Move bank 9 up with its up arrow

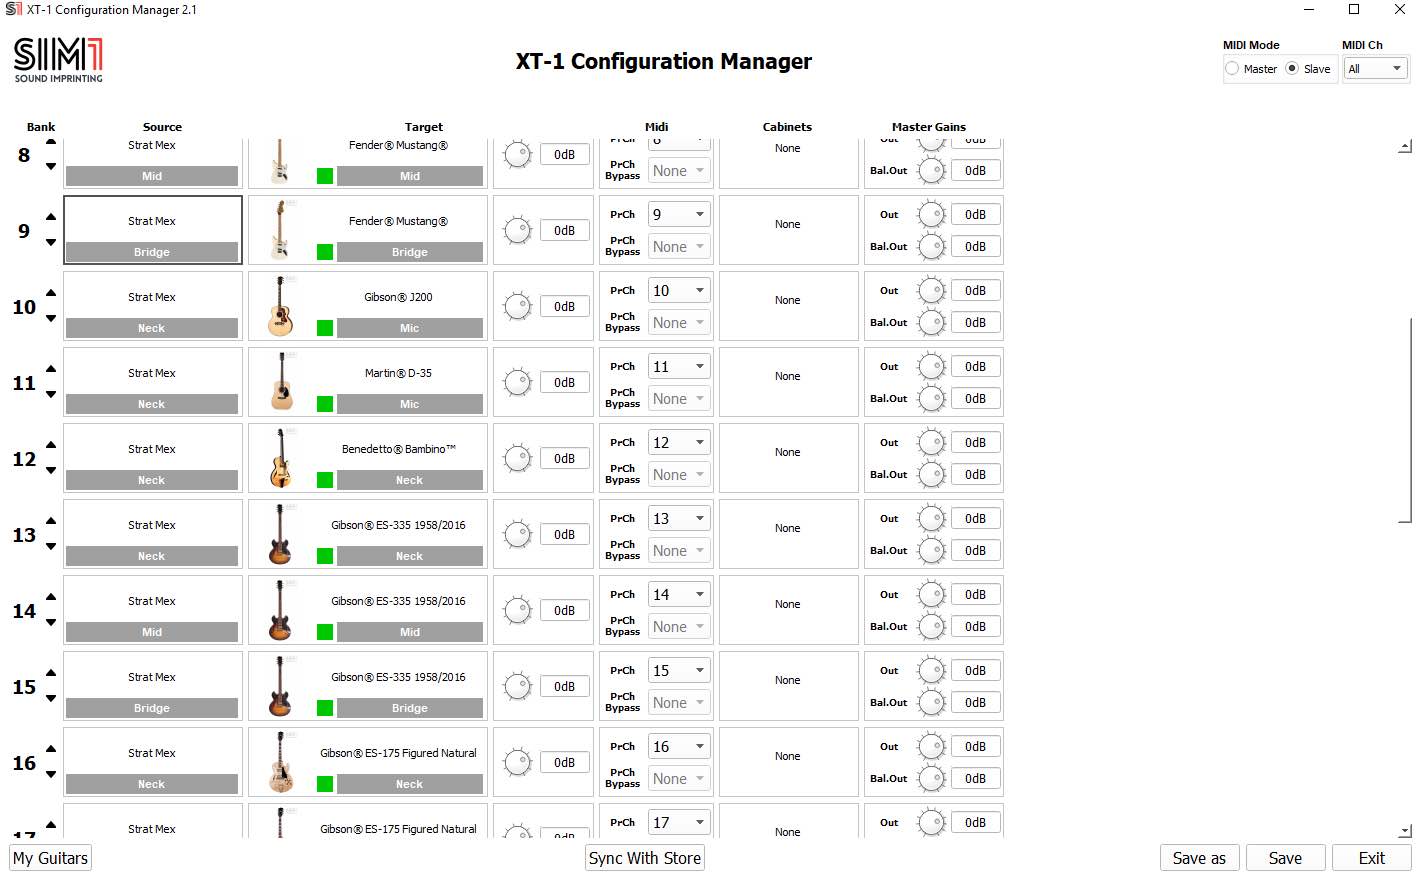coord(51,217)
